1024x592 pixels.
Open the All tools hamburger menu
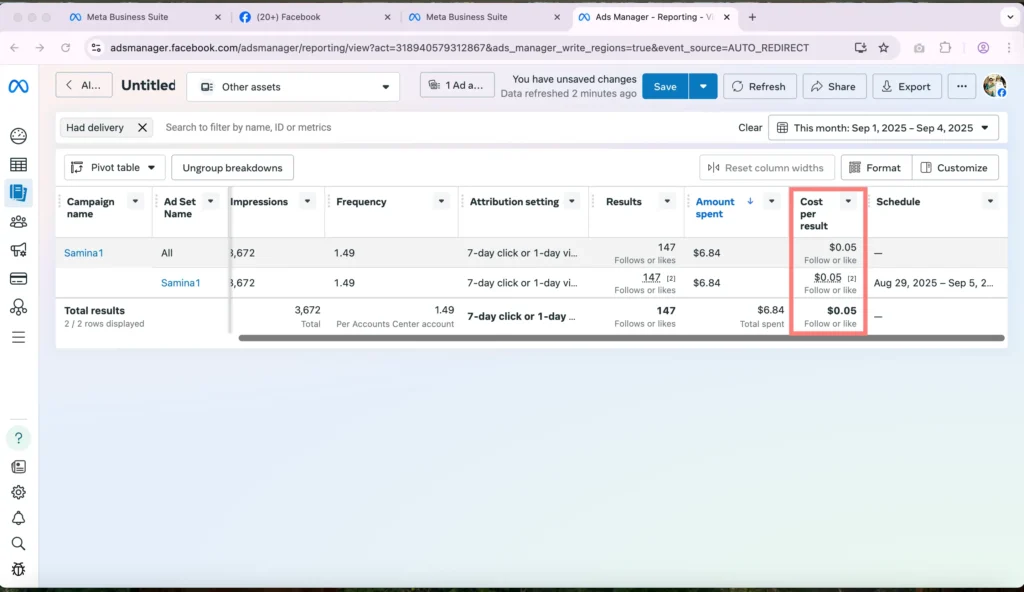point(18,337)
